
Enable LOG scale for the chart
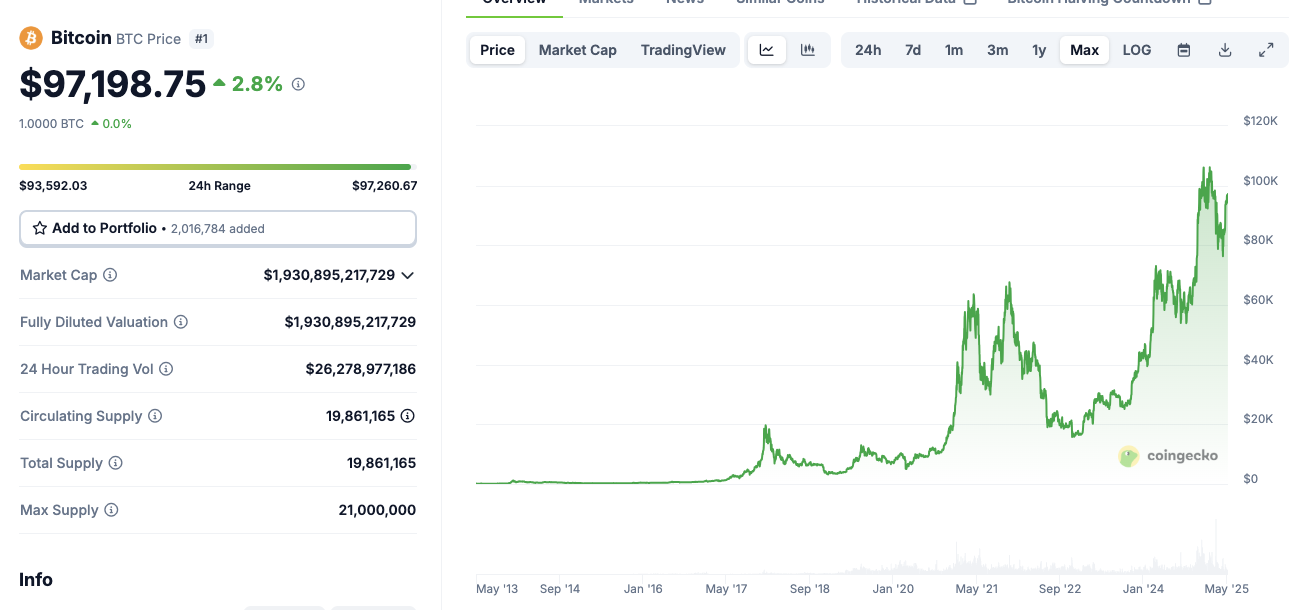(x=1136, y=49)
